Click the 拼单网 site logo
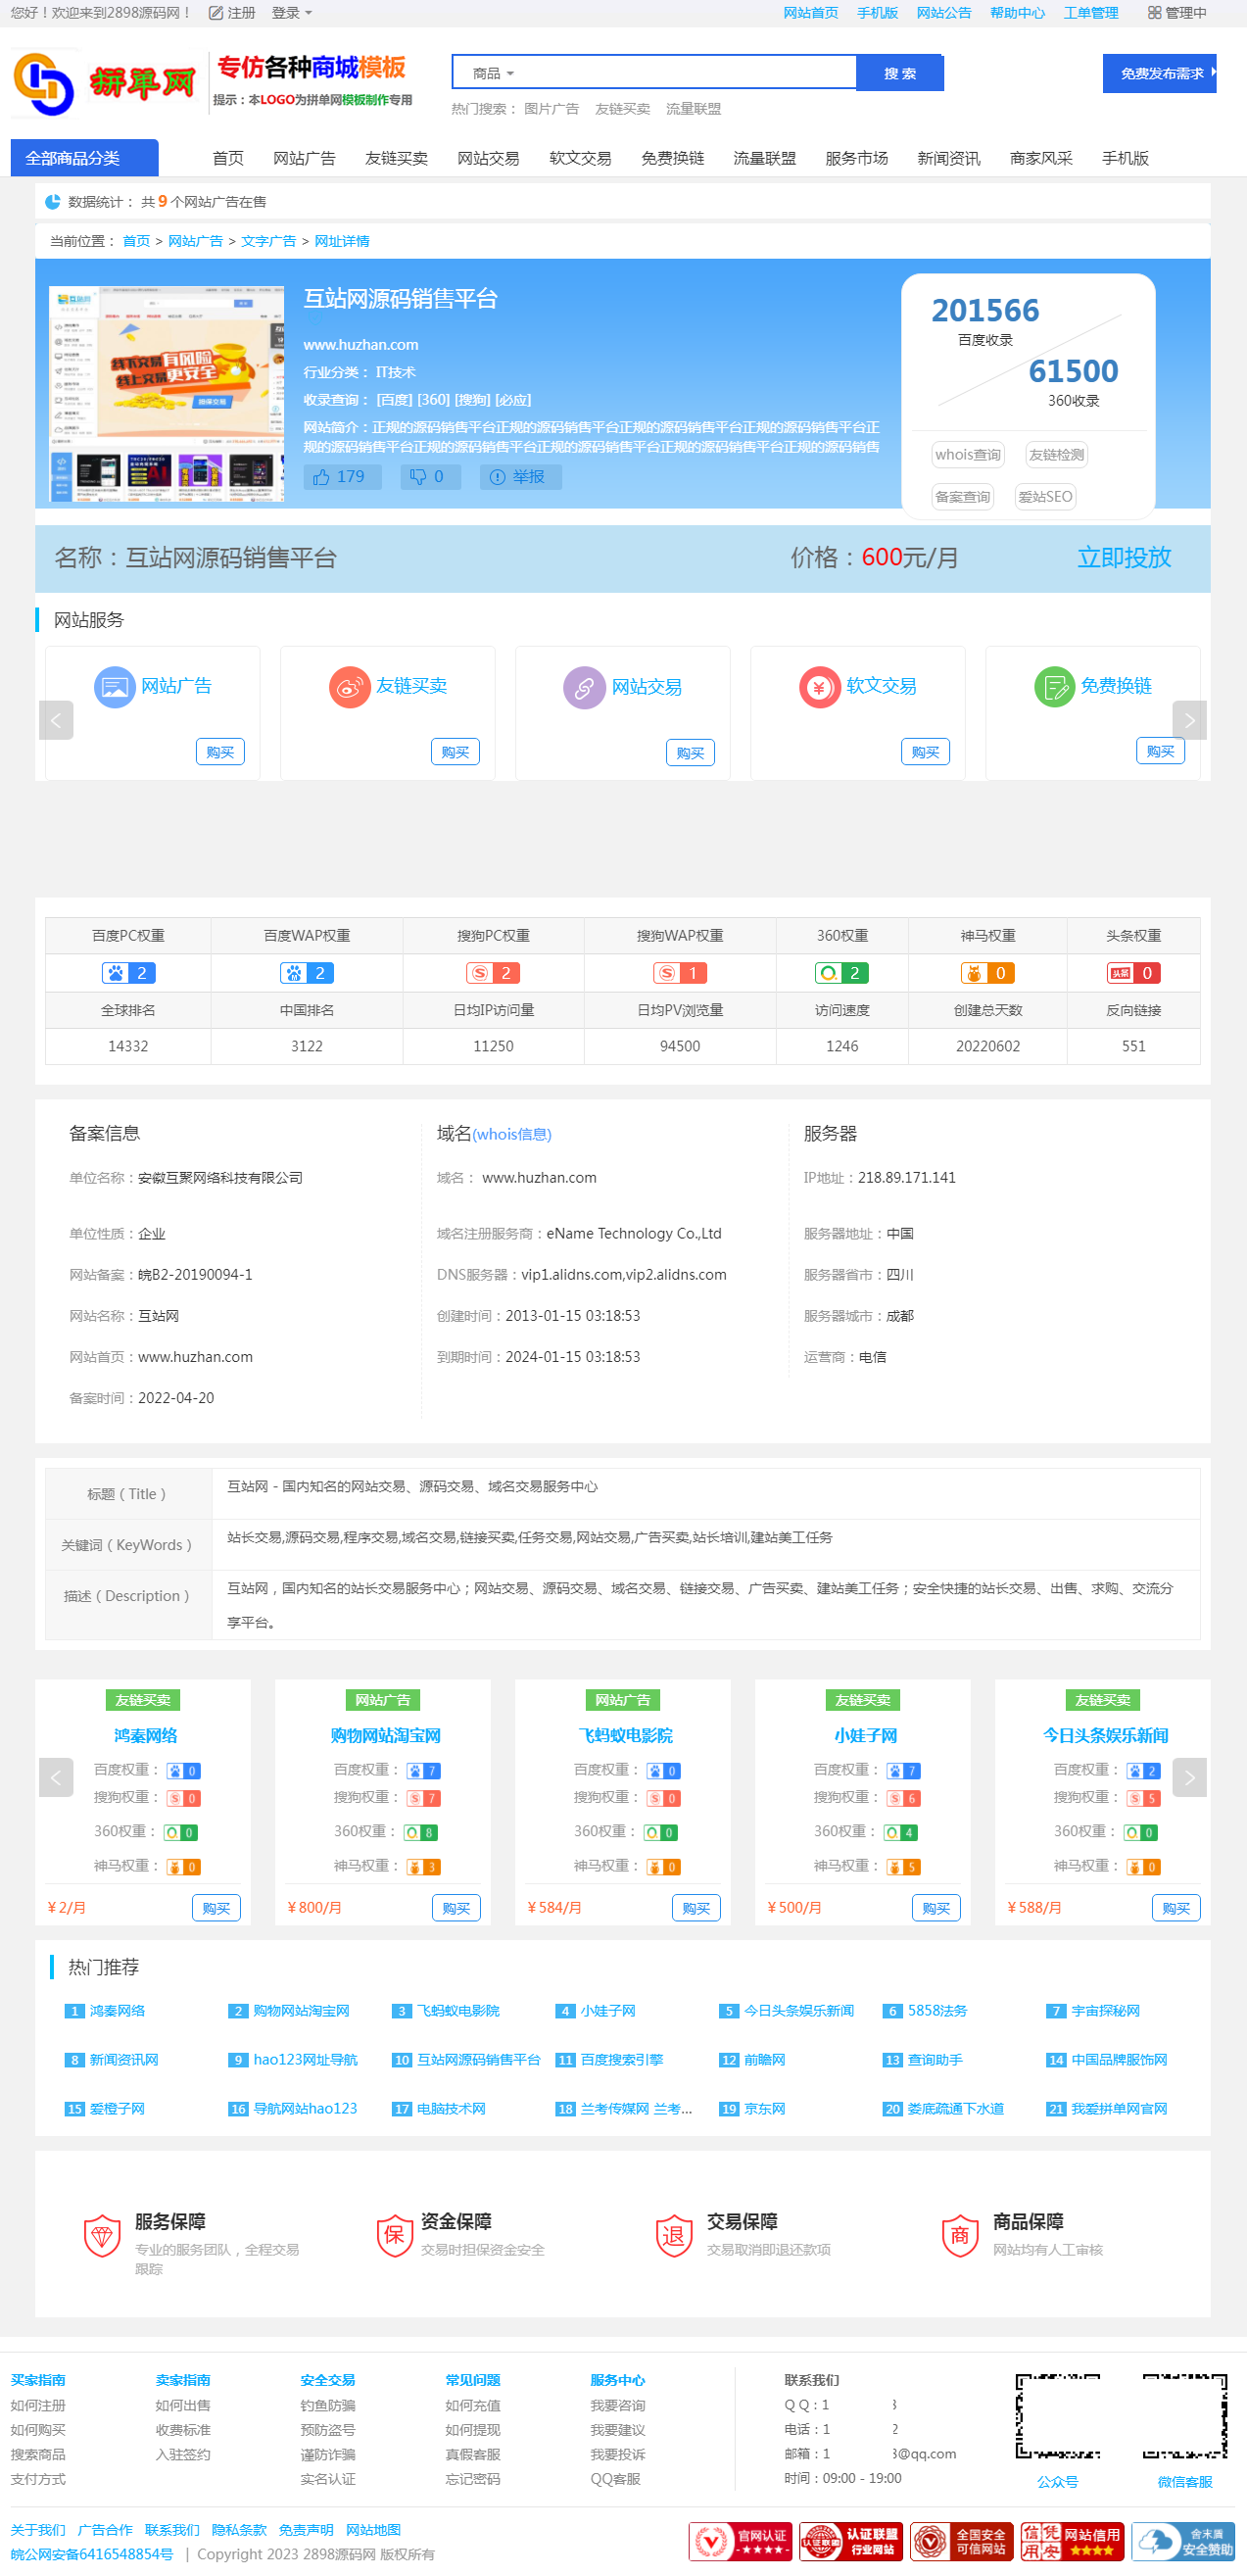This screenshot has height=2576, width=1247. pyautogui.click(x=104, y=83)
